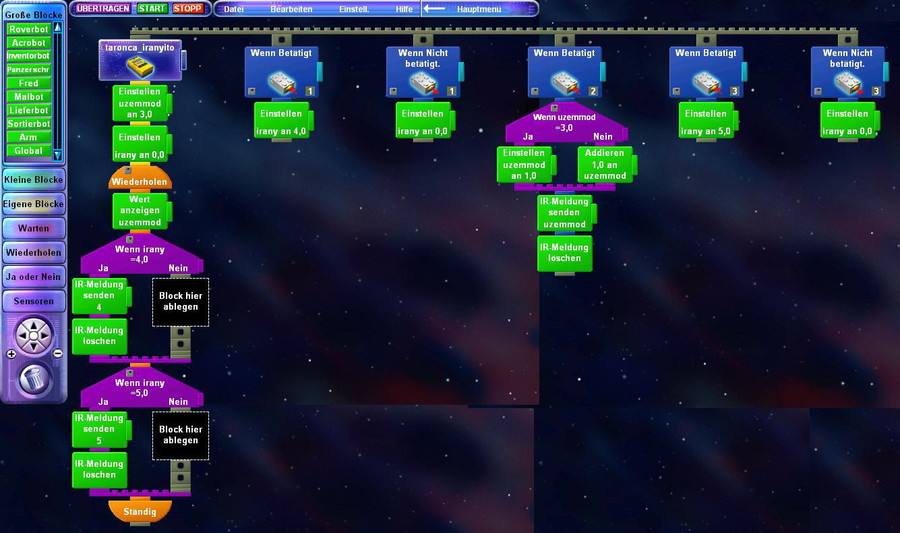Viewport: 900px width, 533px height.
Task: Expand the Ja oder Nein palette
Action: [33, 277]
